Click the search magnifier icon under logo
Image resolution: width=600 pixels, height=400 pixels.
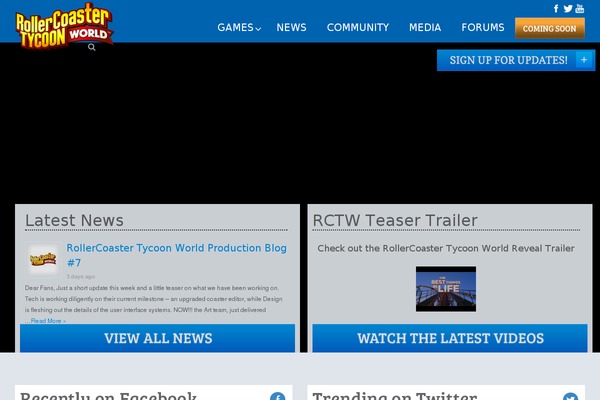click(x=91, y=47)
